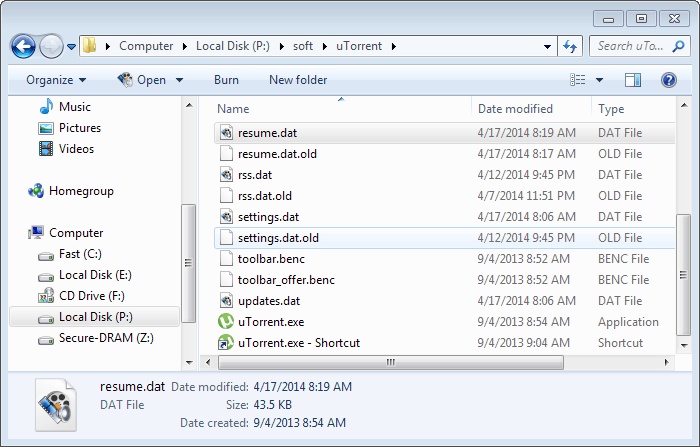Select Music in the navigation pane
Image resolution: width=700 pixels, height=447 pixels.
(x=75, y=107)
